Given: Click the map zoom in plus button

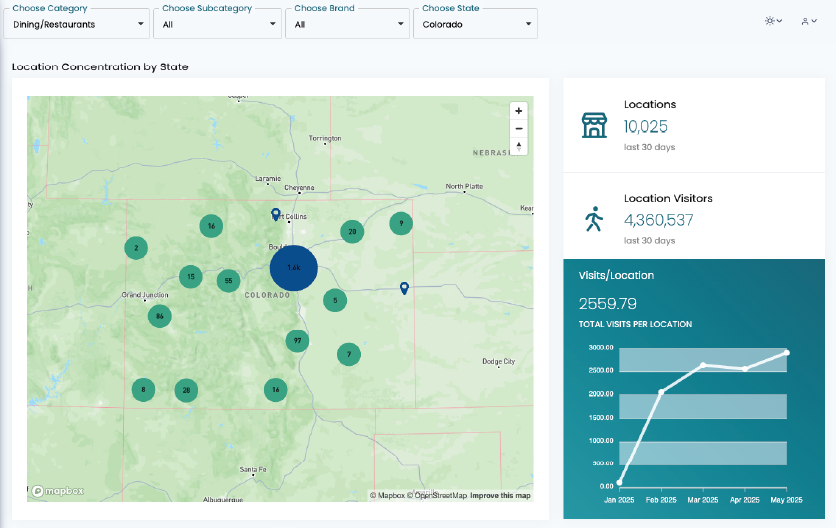Looking at the screenshot, I should tap(518, 111).
